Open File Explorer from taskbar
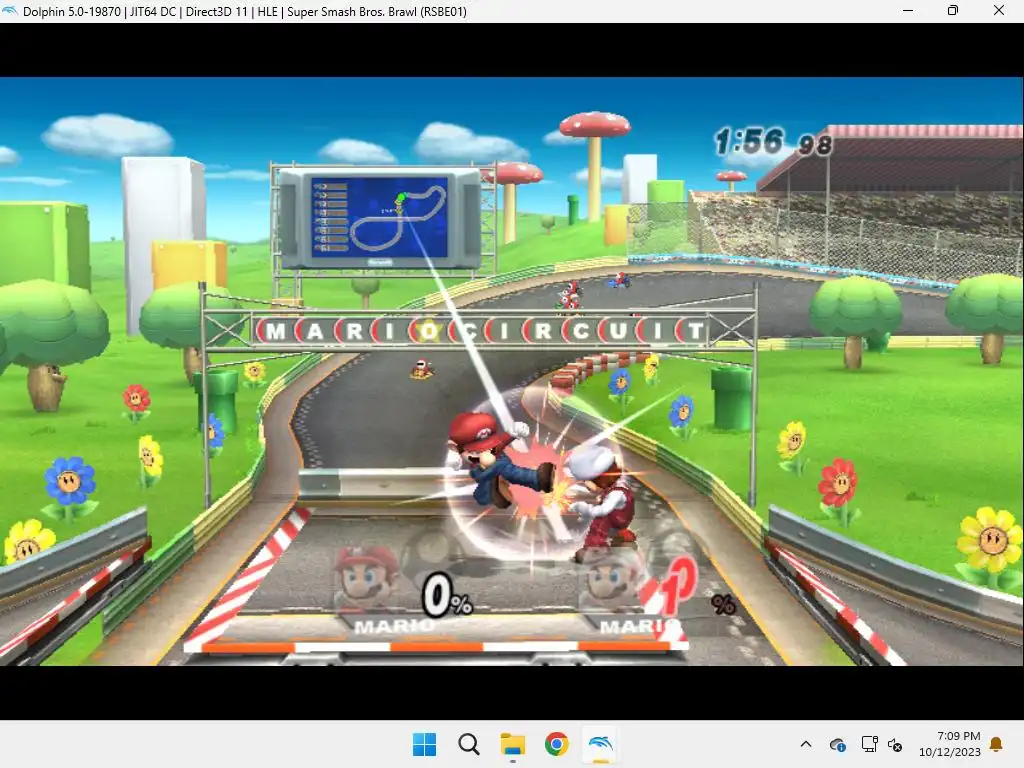 tap(513, 744)
